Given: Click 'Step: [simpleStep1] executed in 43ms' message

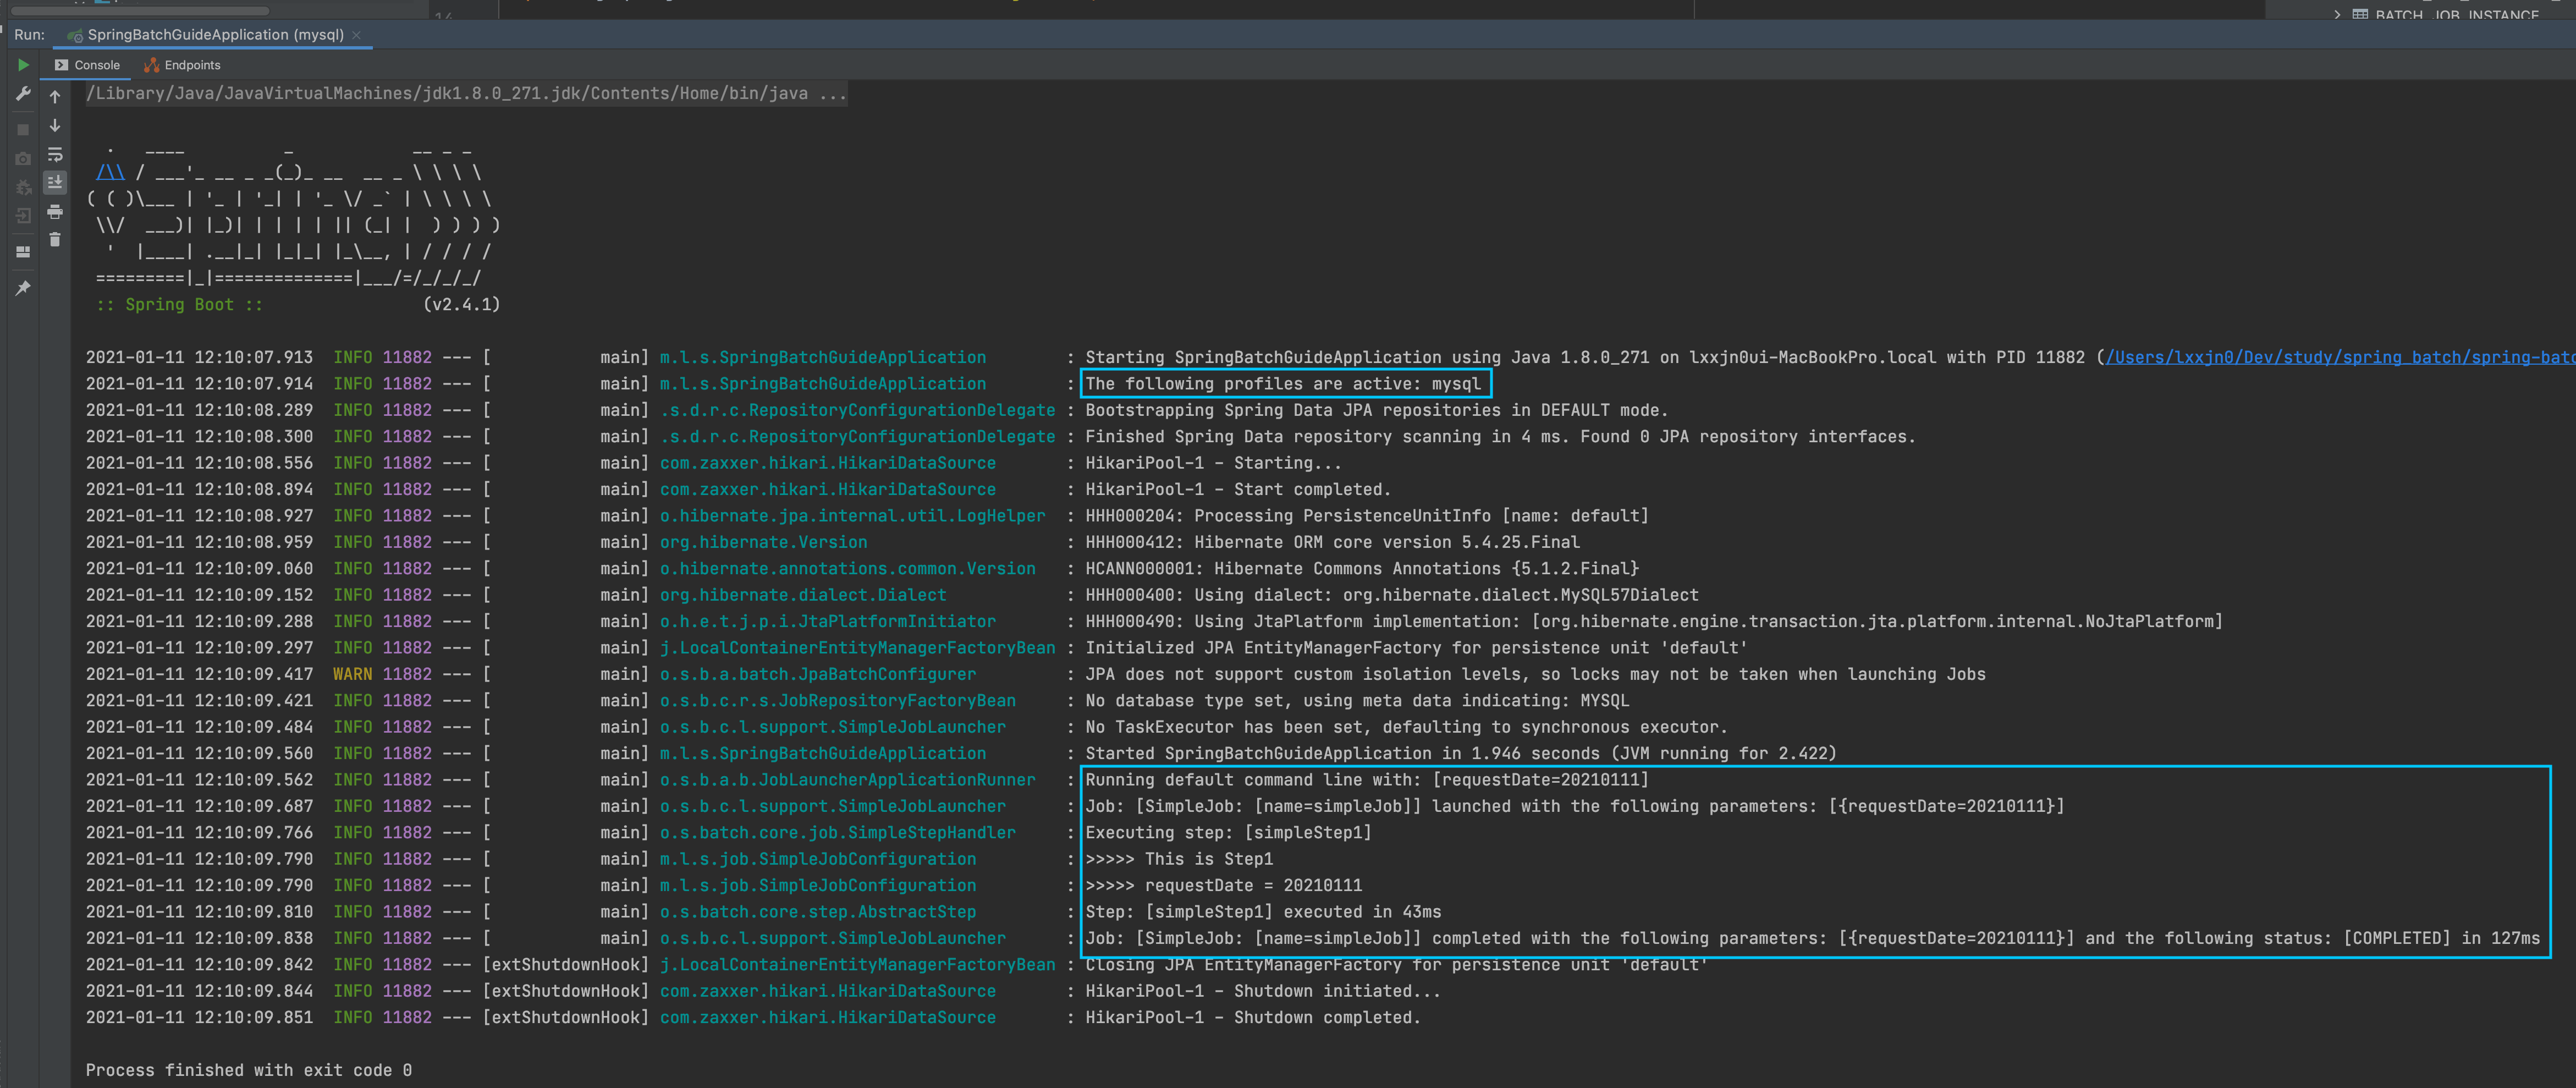Looking at the screenshot, I should tap(1263, 912).
